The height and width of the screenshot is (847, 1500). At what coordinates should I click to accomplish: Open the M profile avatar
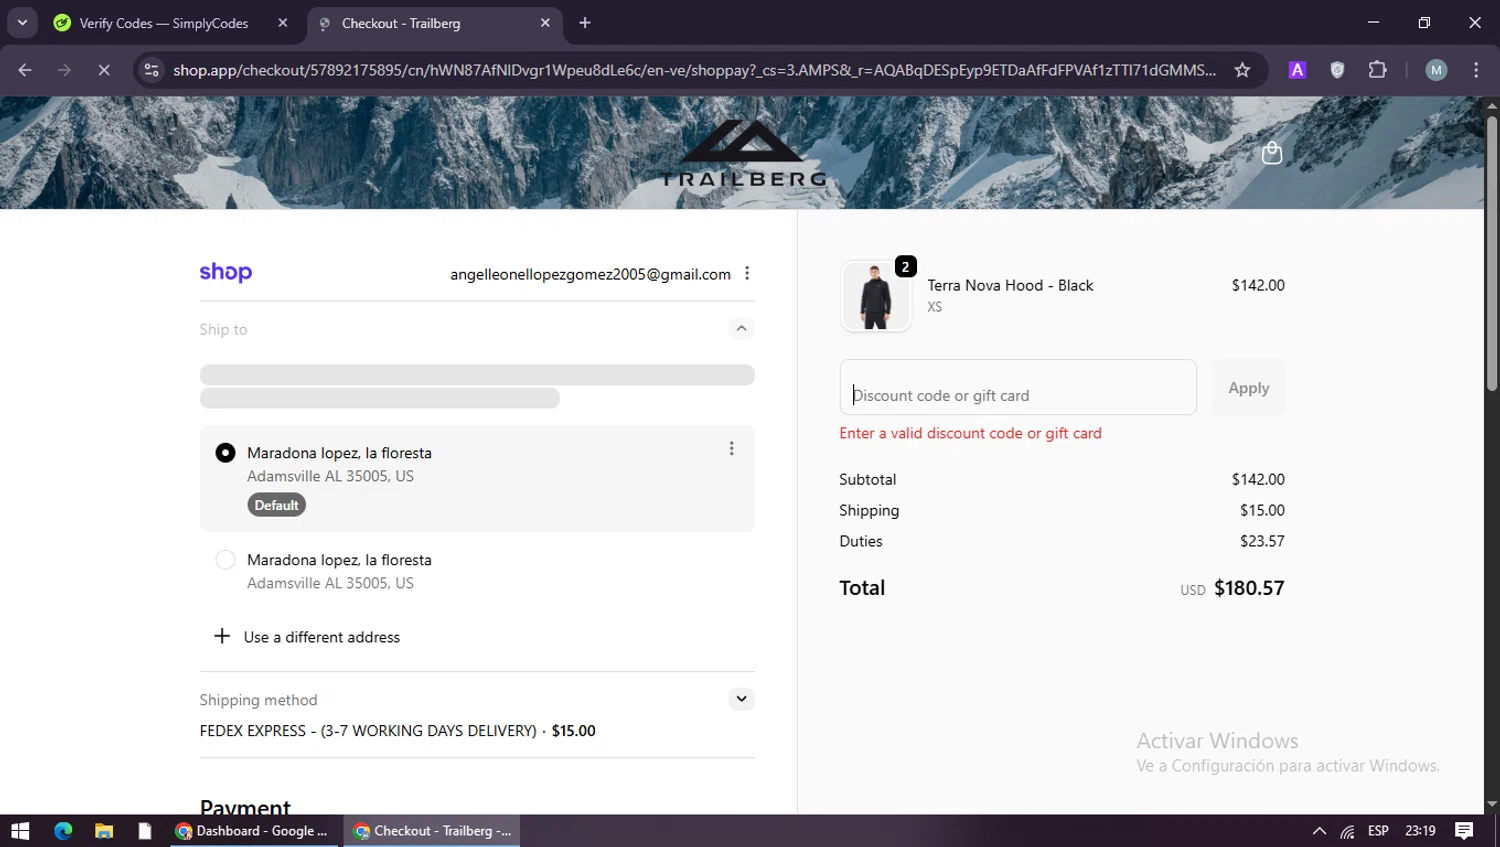pos(1436,70)
